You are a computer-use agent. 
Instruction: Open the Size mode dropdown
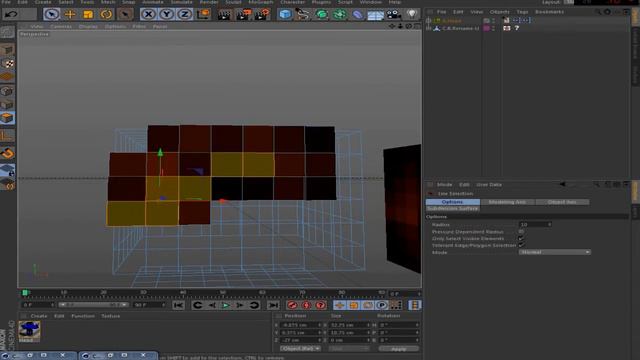[349, 349]
